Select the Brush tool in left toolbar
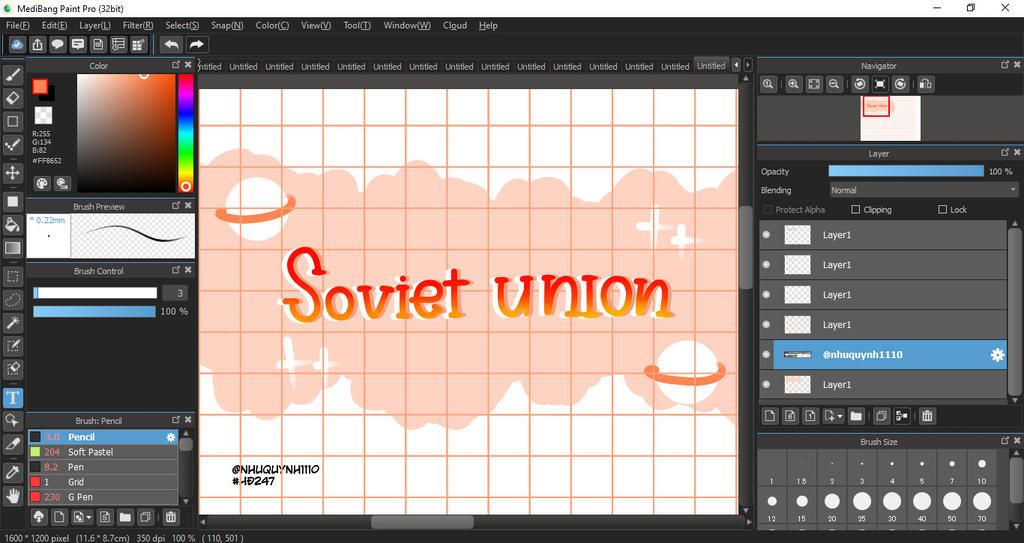Image resolution: width=1024 pixels, height=543 pixels. click(x=12, y=75)
